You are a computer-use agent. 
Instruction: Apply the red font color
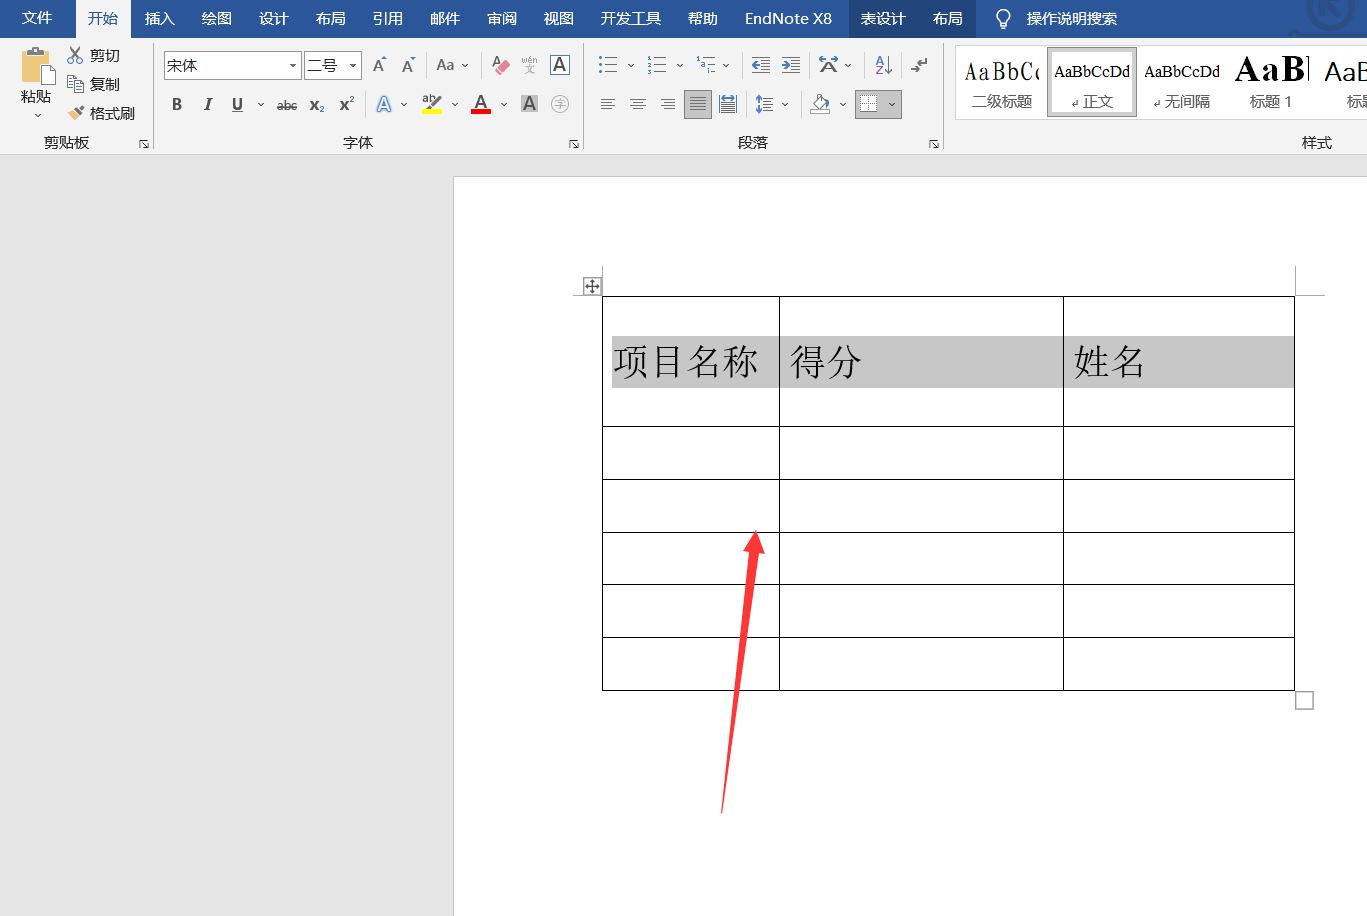[481, 104]
